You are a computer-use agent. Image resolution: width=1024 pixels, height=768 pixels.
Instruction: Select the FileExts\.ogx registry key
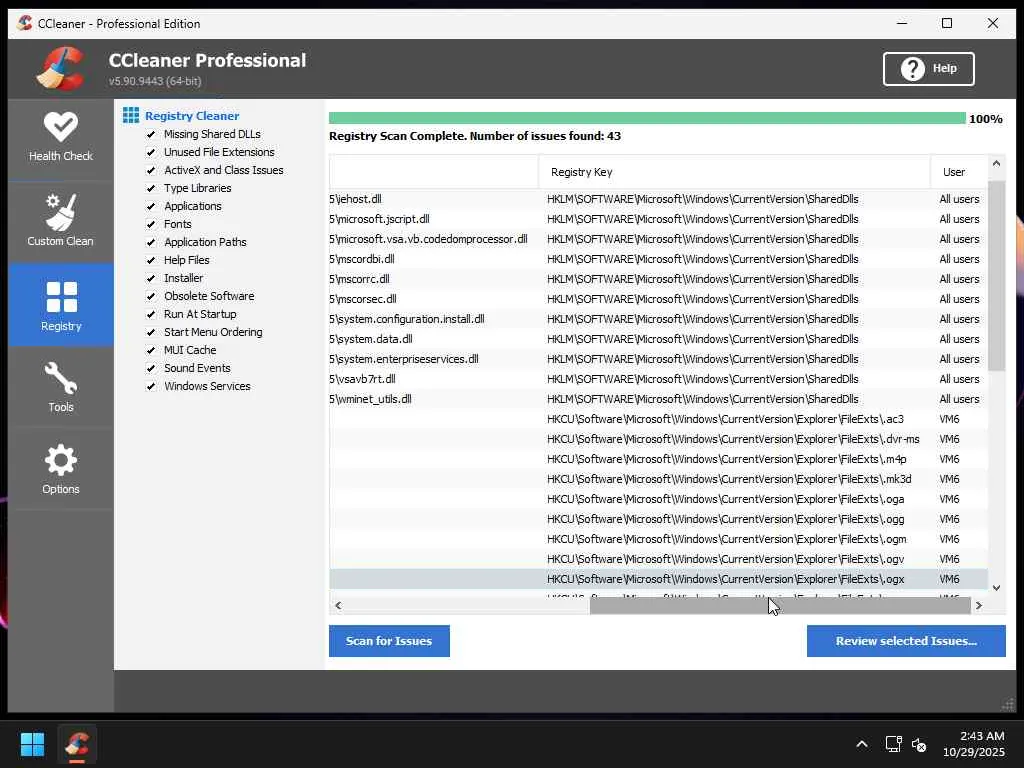tap(658, 579)
